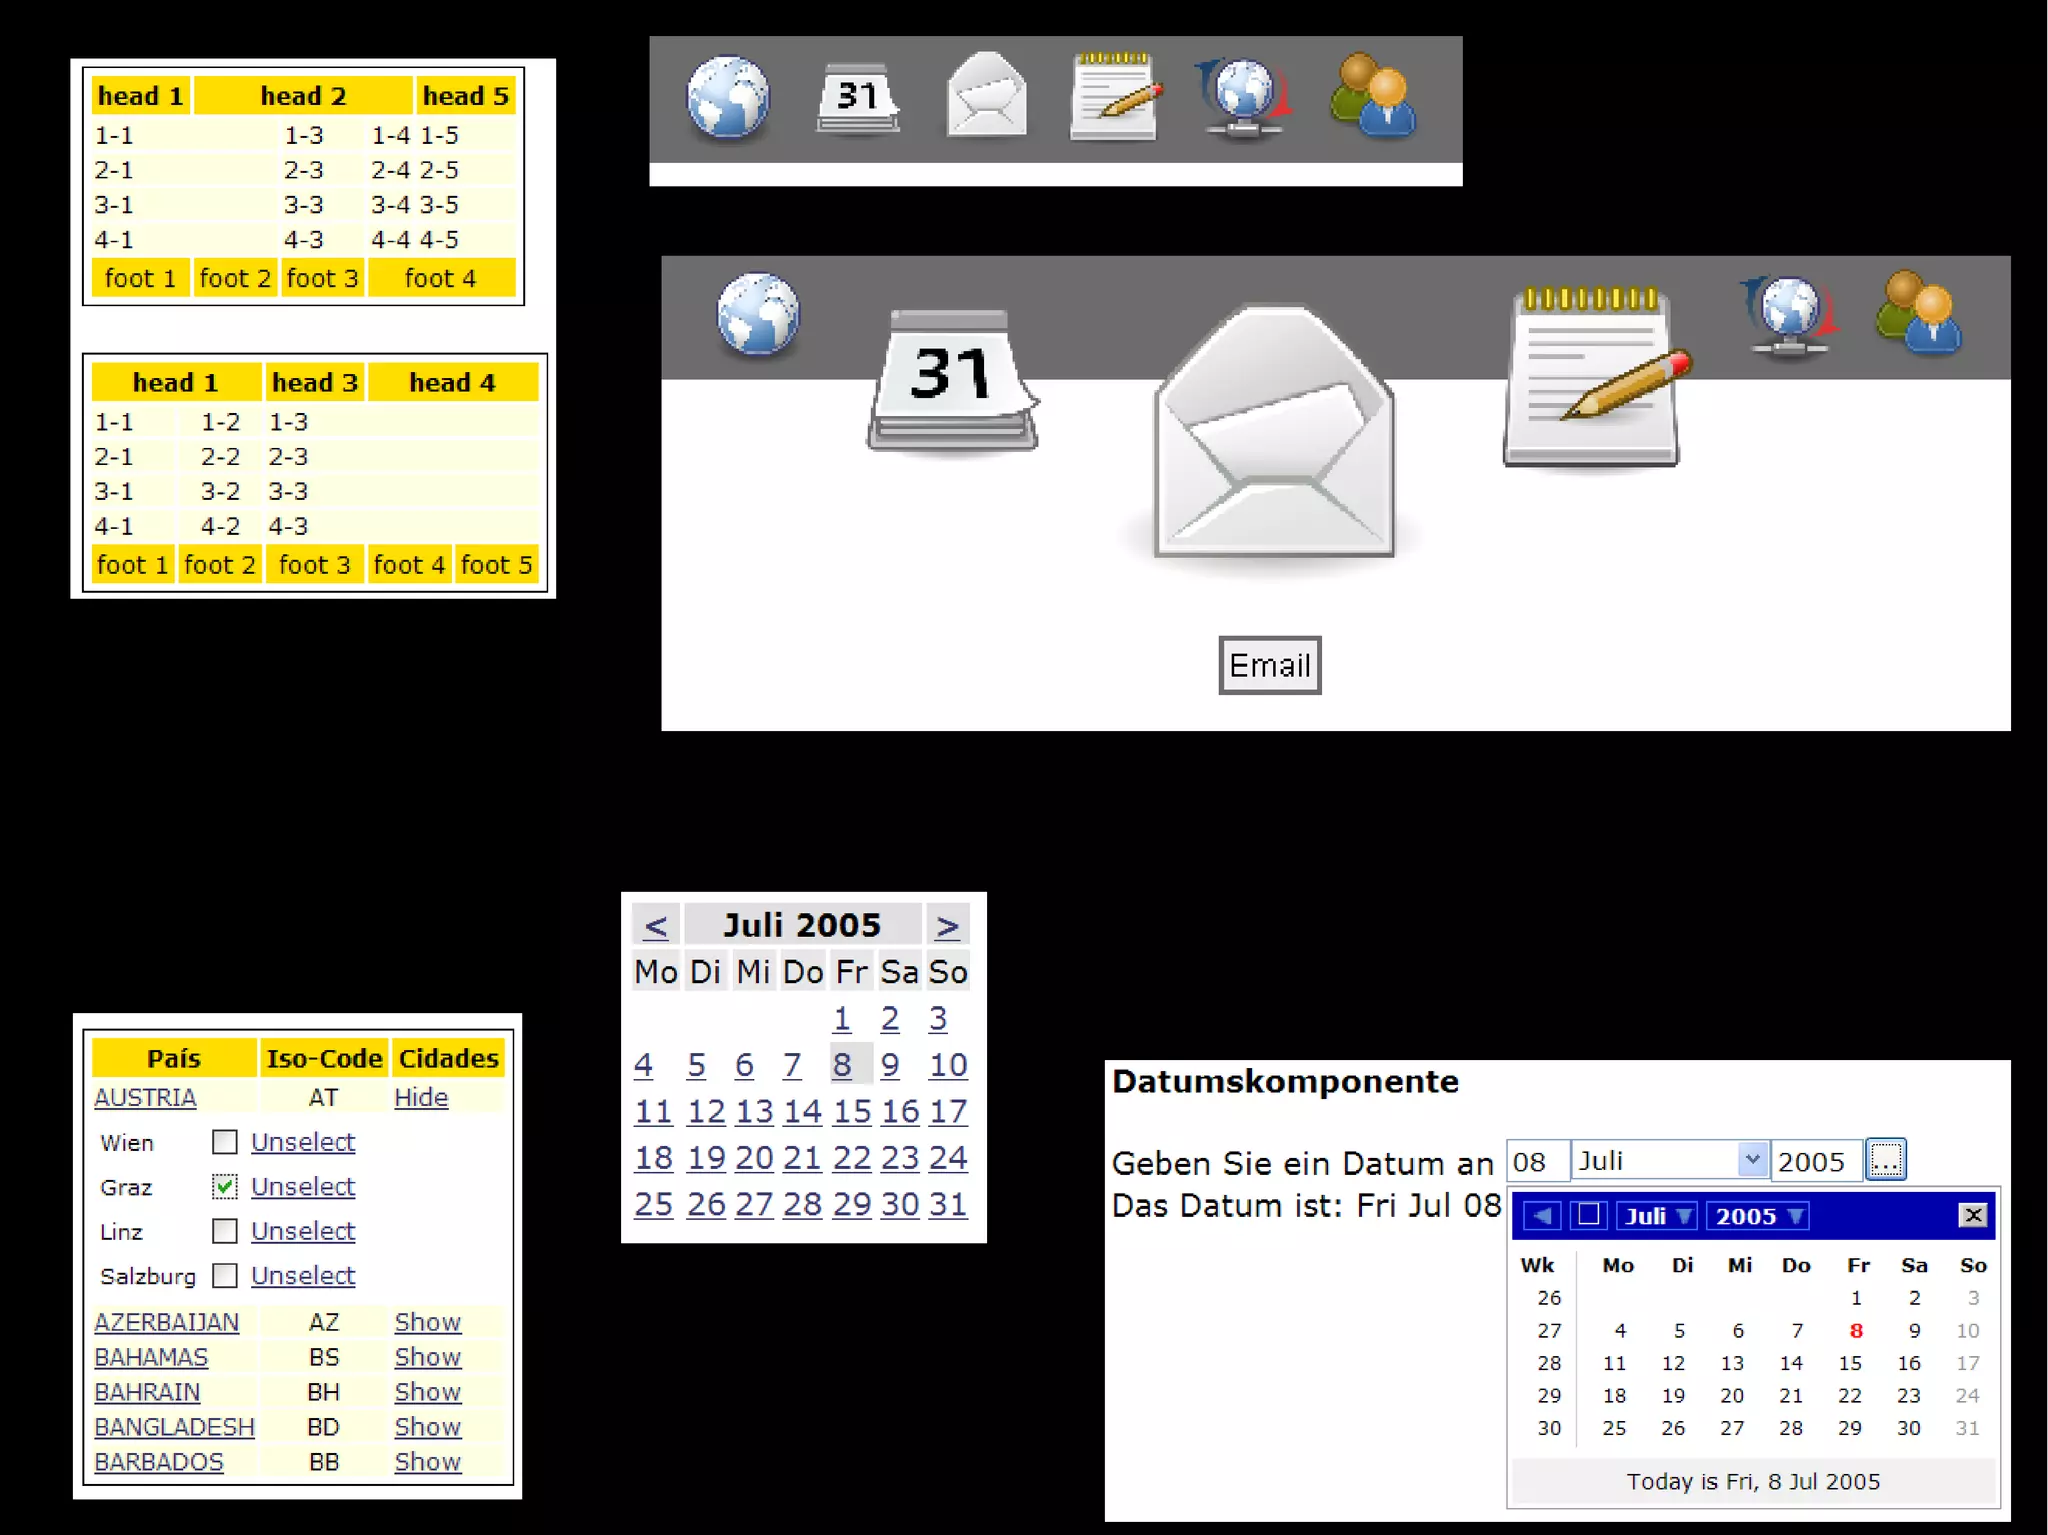Click the previous month arrow in the popup calendar
Viewport: 2048px width, 1535px height.
tap(1541, 1216)
